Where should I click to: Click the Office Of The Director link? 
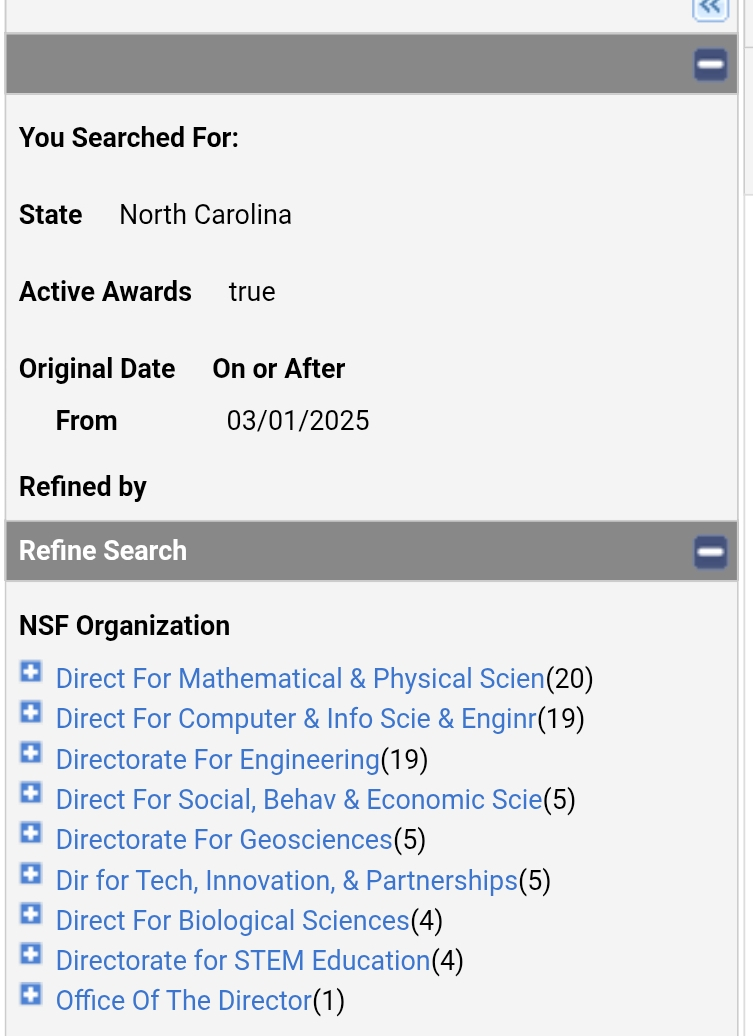[x=184, y=1001]
